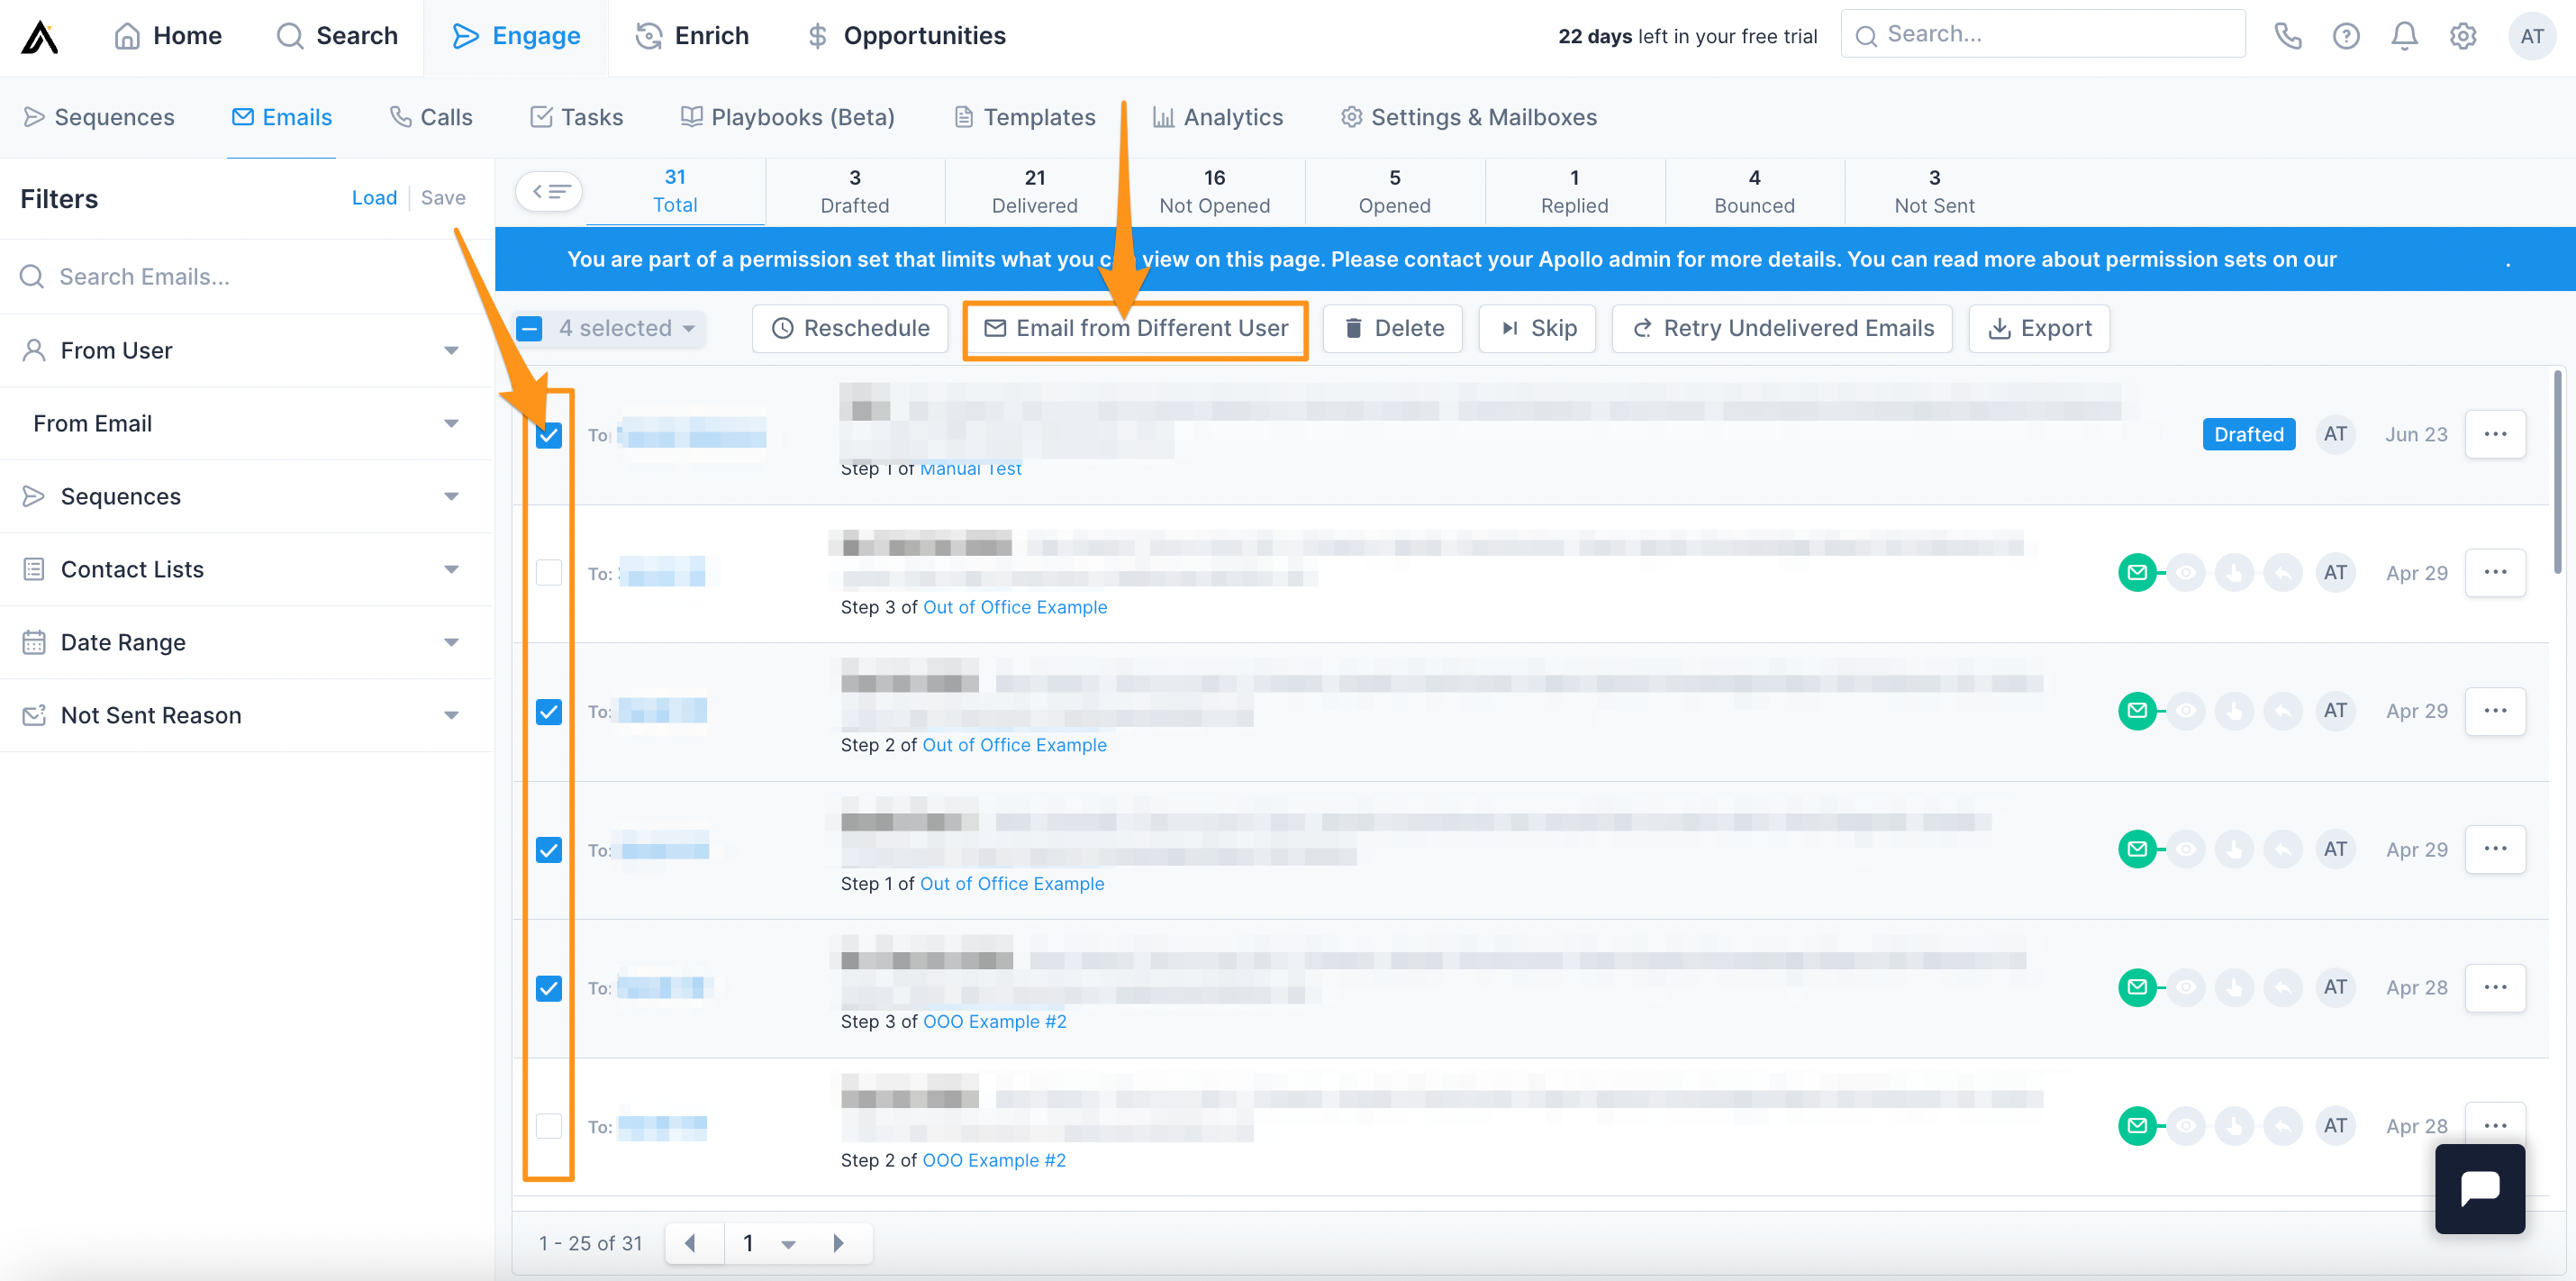
Task: Click the Out of Office Example sequence link
Action: [1013, 606]
